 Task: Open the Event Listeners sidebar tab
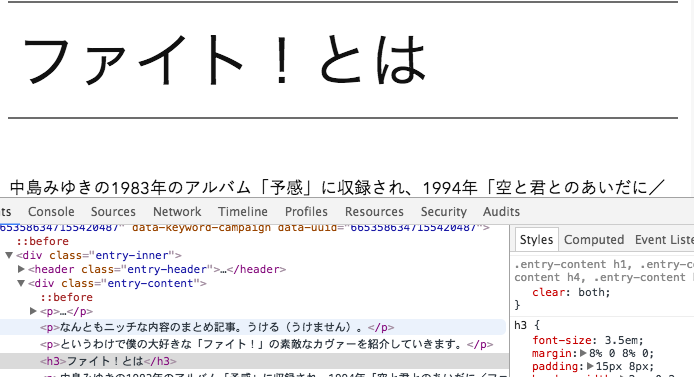664,239
